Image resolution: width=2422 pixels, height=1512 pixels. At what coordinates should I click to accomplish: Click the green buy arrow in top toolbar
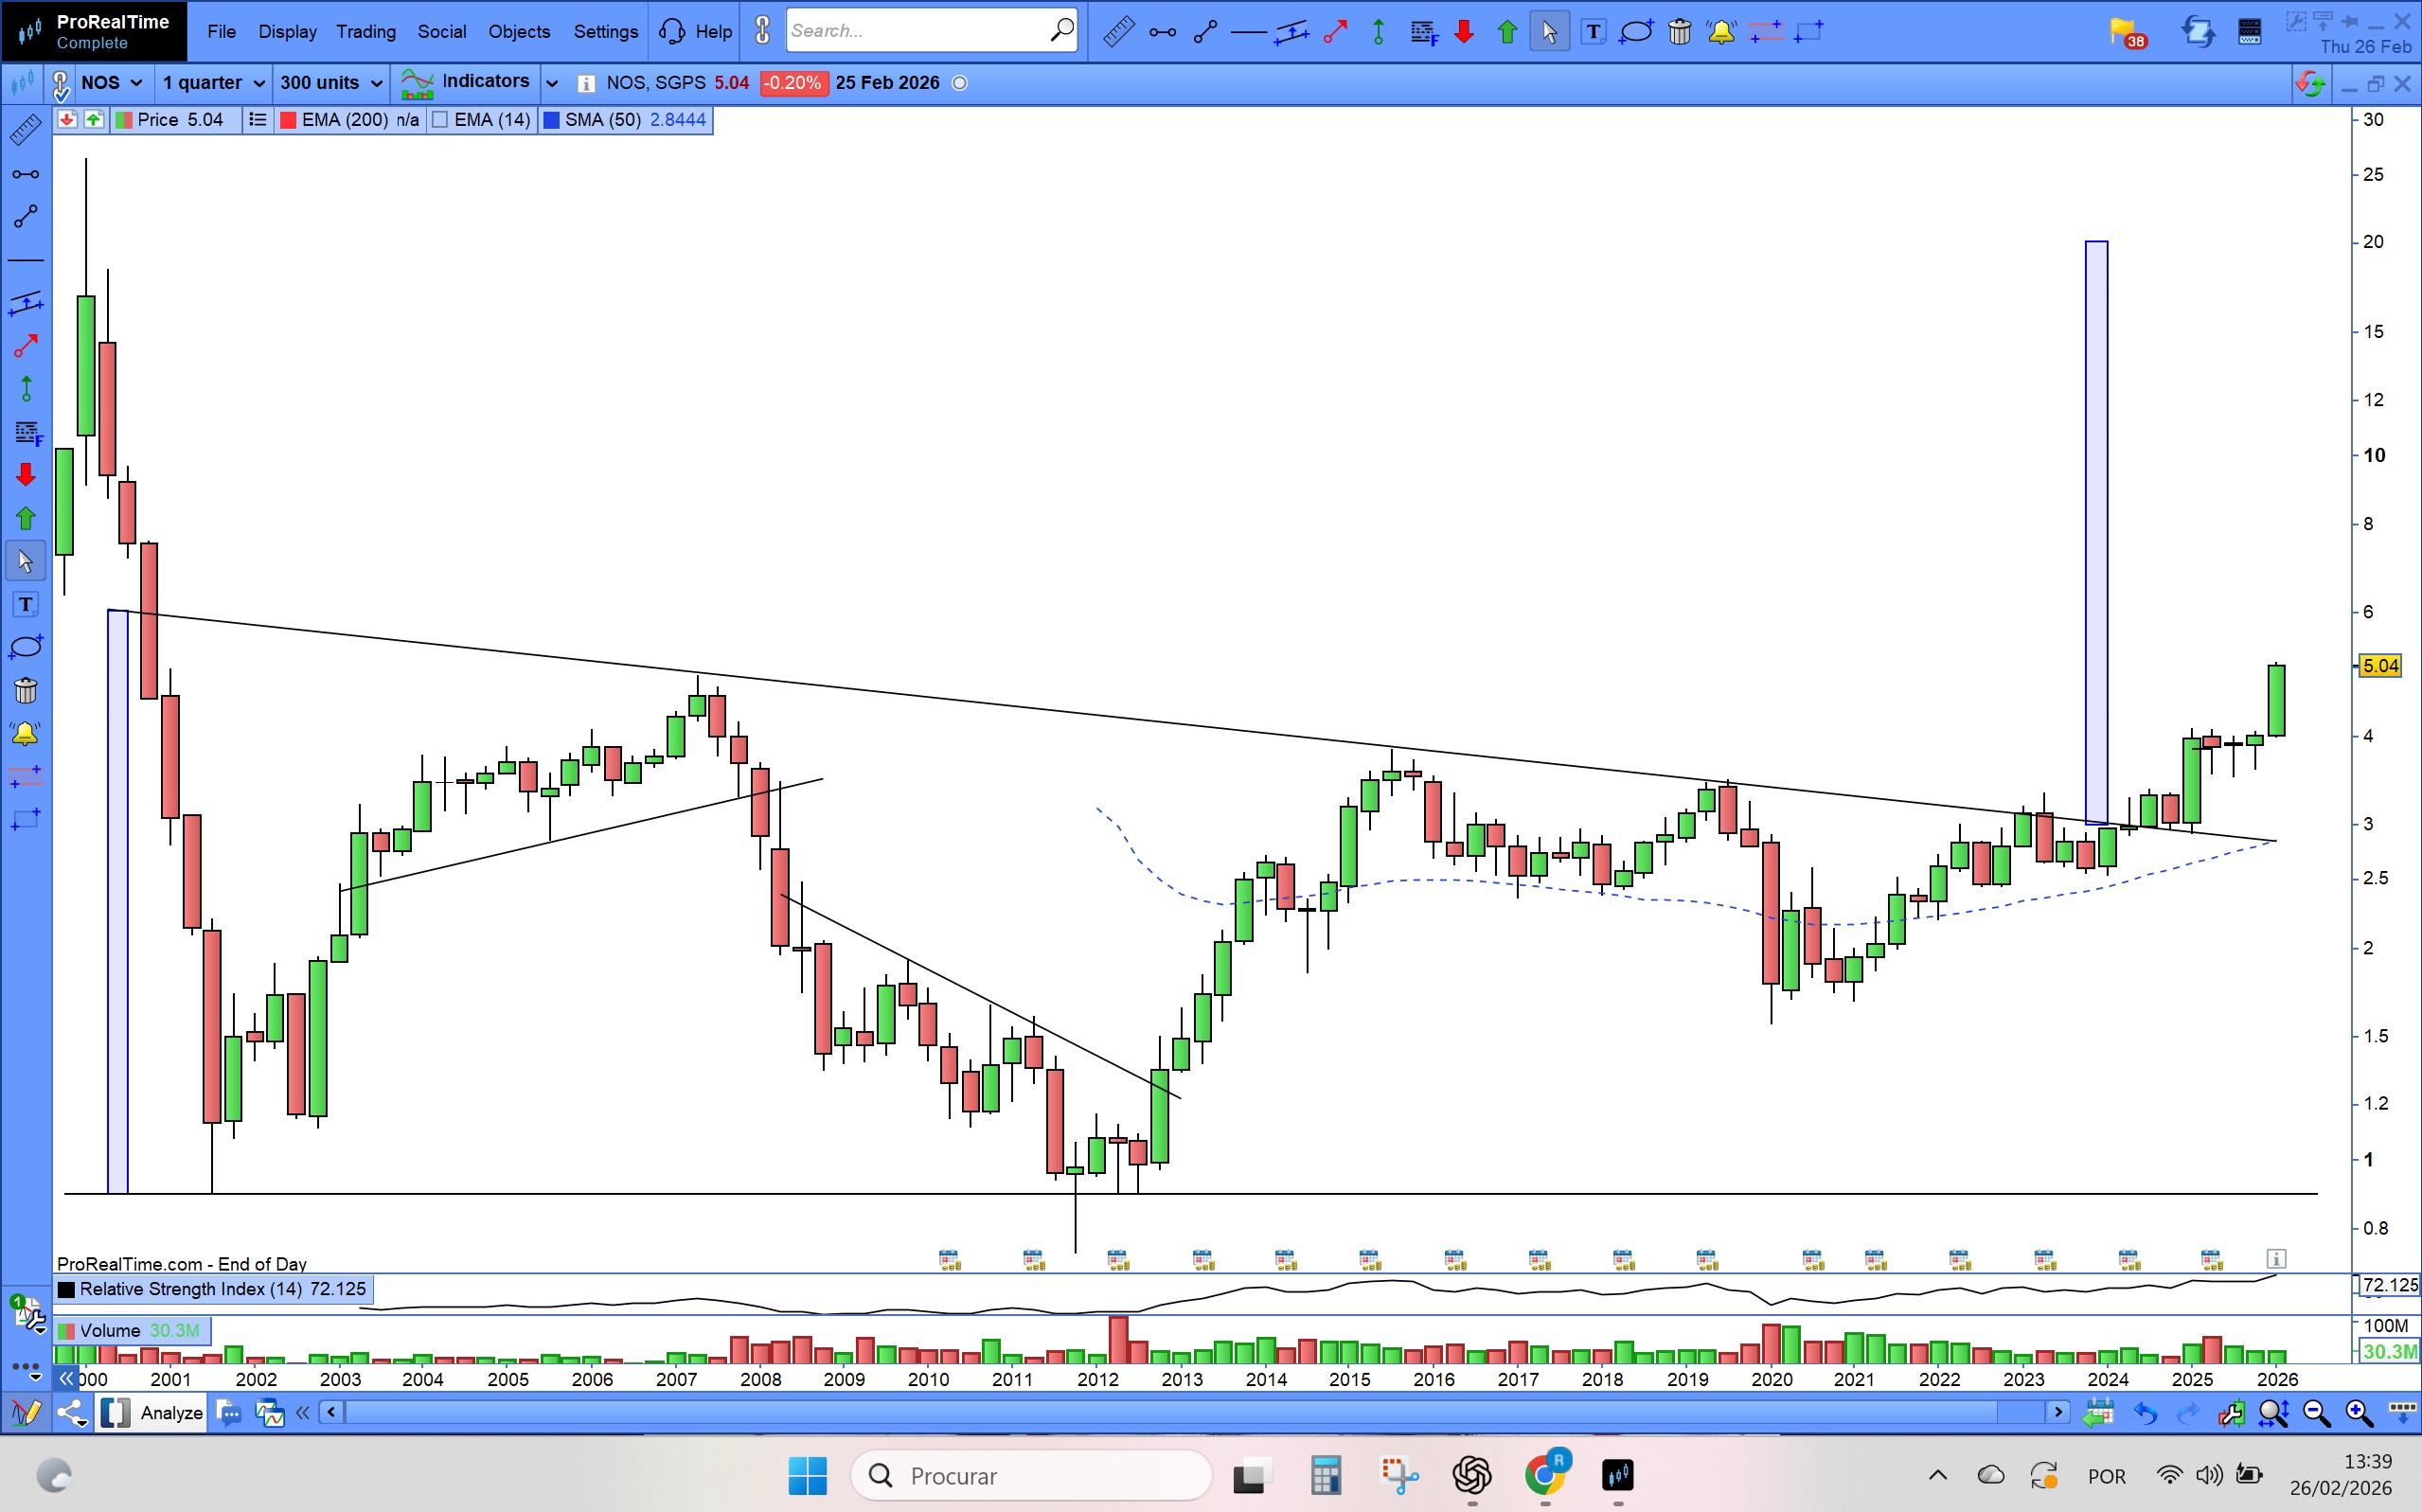[x=1506, y=32]
